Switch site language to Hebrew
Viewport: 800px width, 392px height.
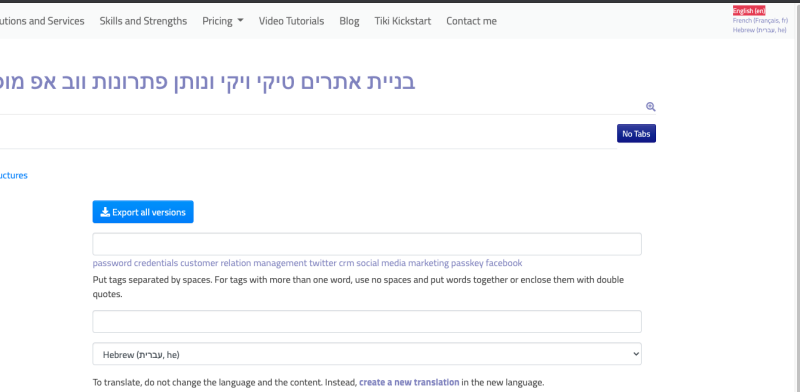(759, 30)
